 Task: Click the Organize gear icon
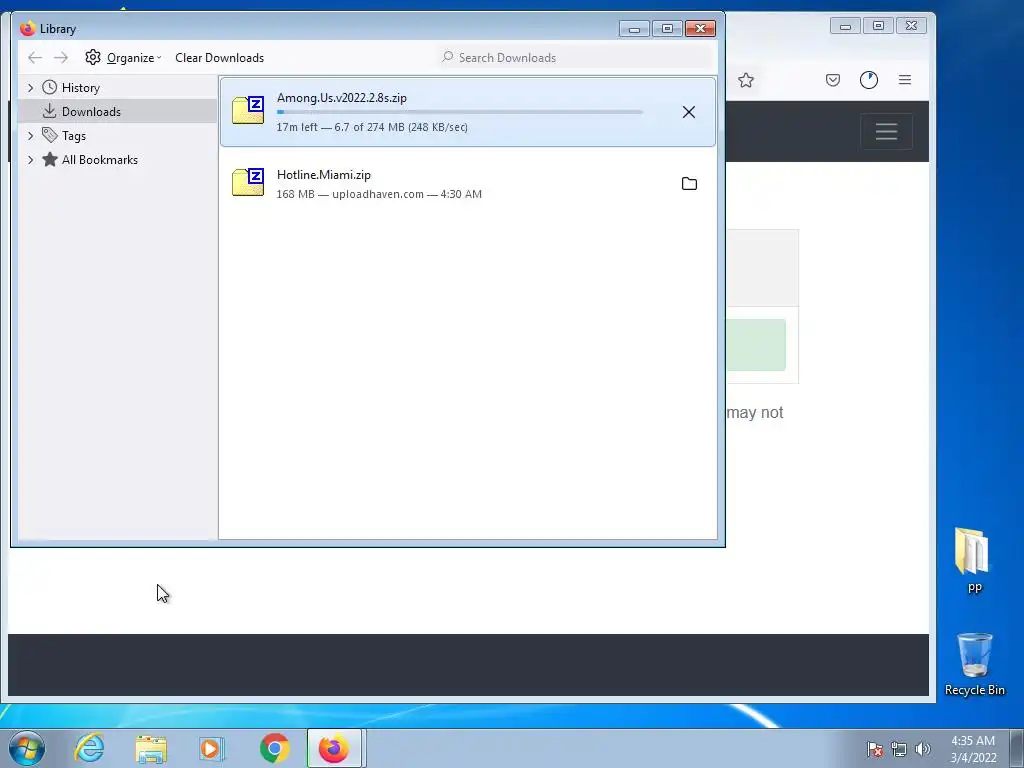[93, 57]
